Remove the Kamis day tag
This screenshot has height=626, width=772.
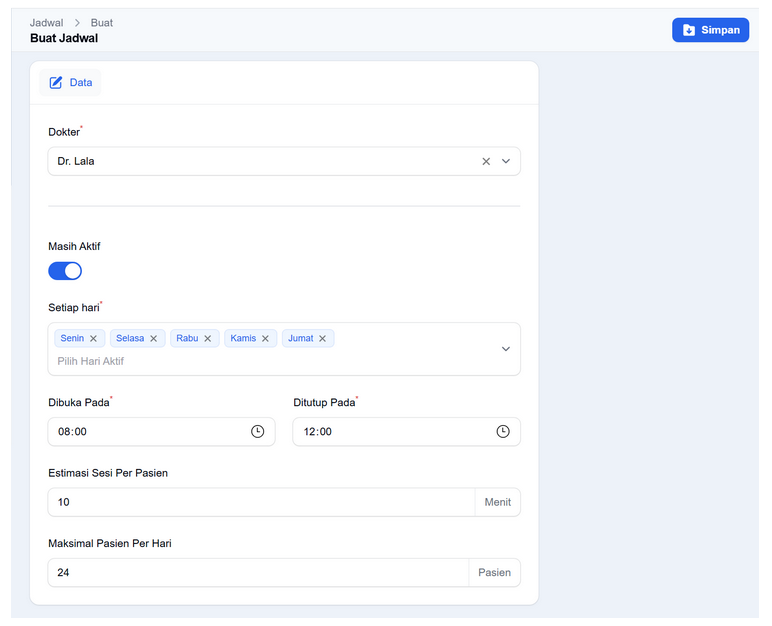pos(265,338)
